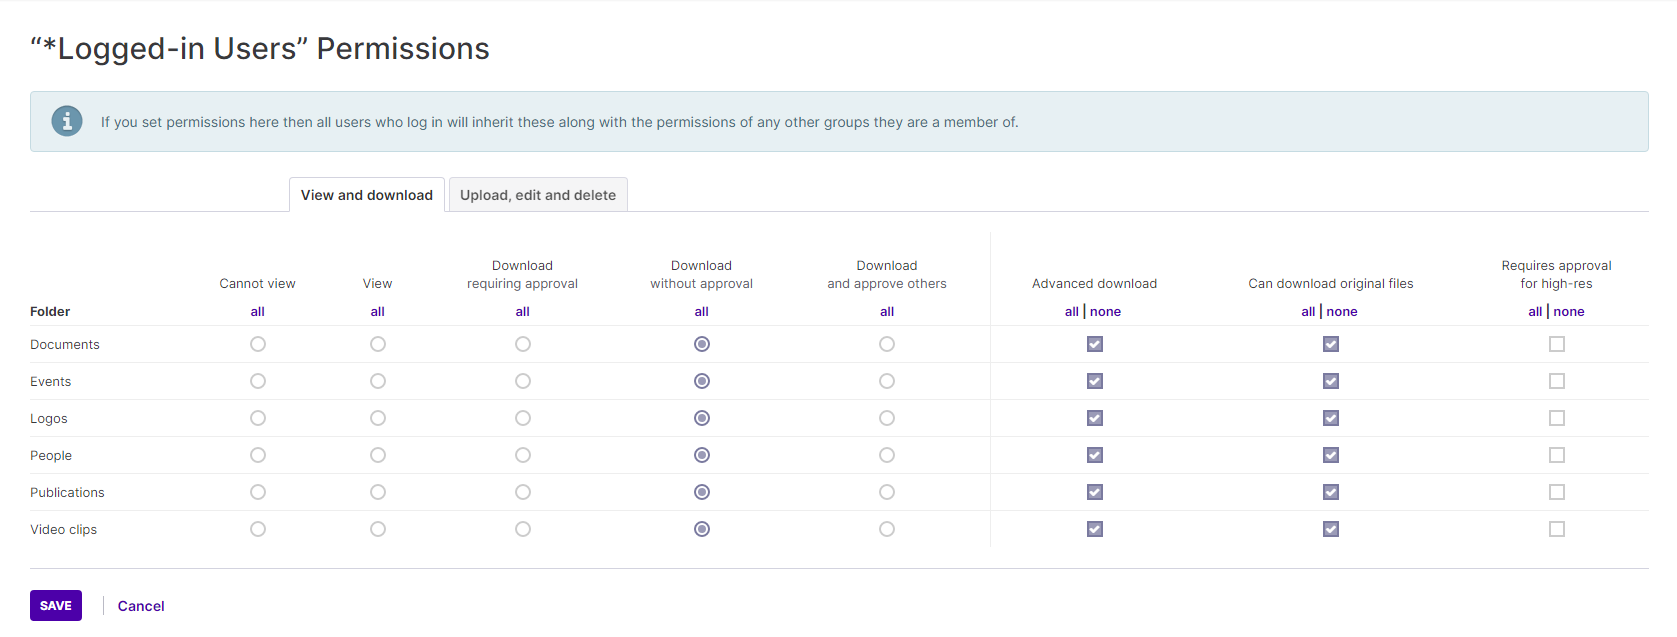Viewport: 1677px width, 637px height.
Task: Open Upload, edit and delete tab
Action: click(x=538, y=195)
